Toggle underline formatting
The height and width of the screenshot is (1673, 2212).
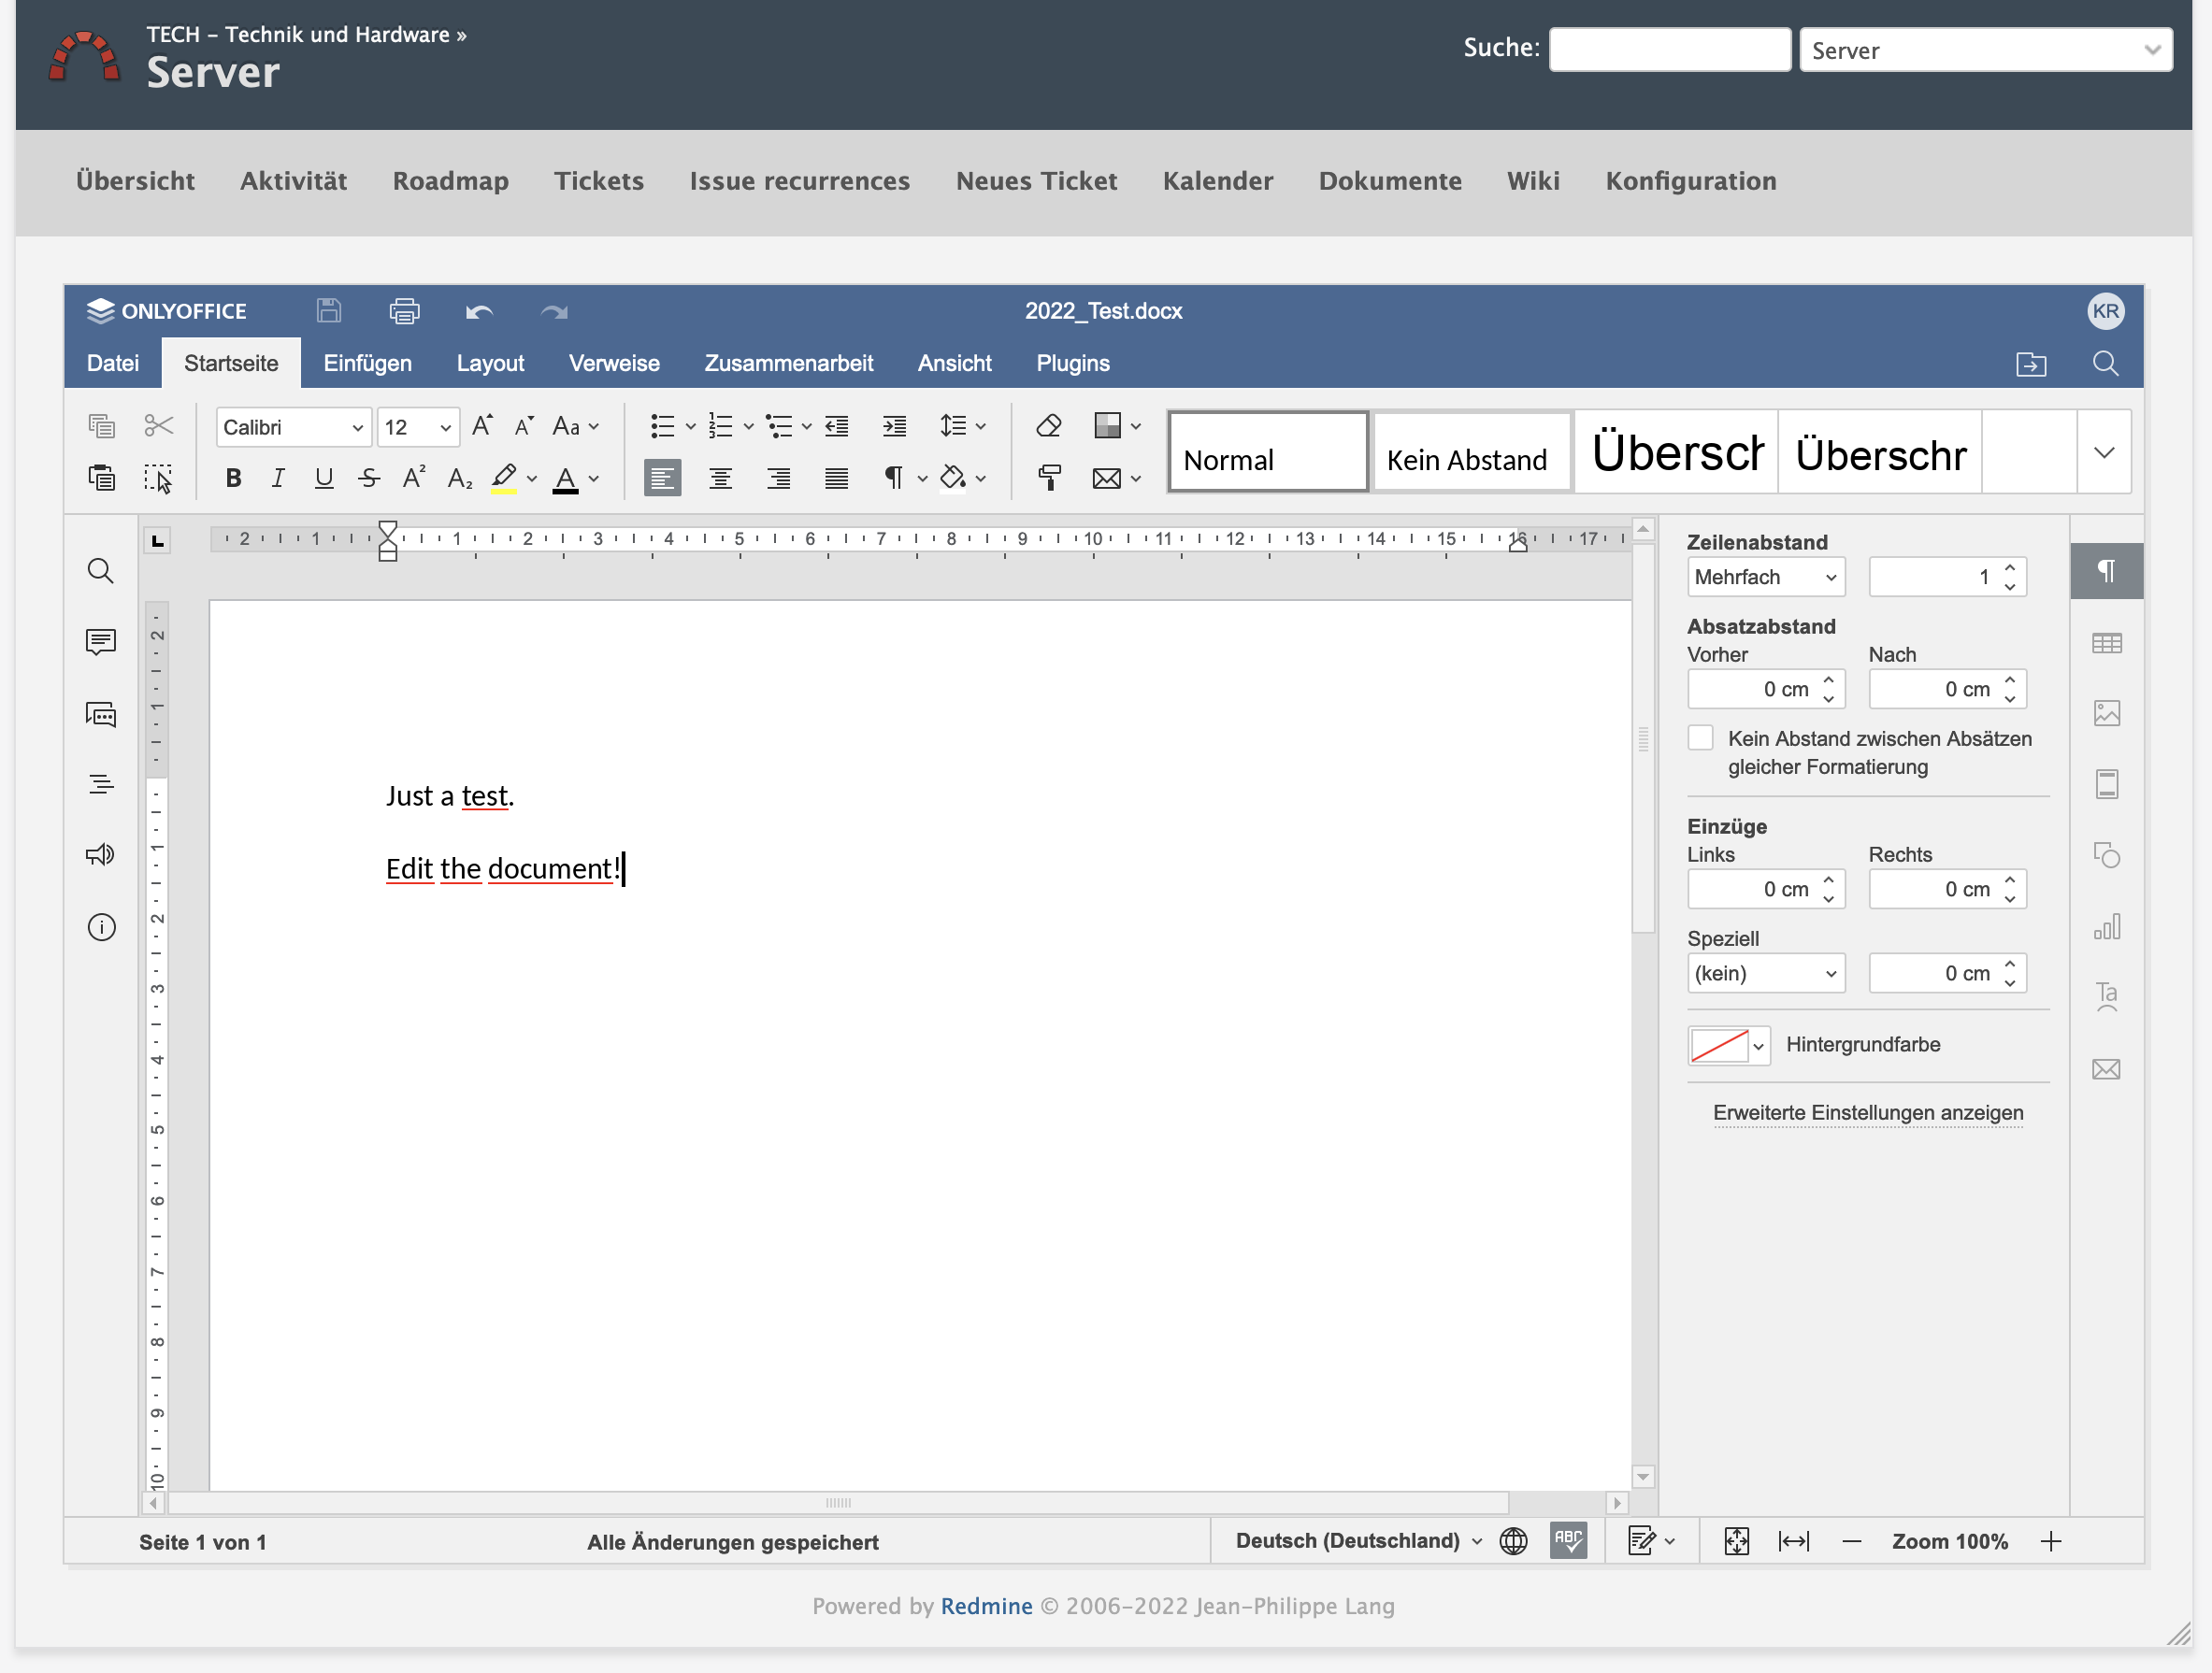pos(323,478)
